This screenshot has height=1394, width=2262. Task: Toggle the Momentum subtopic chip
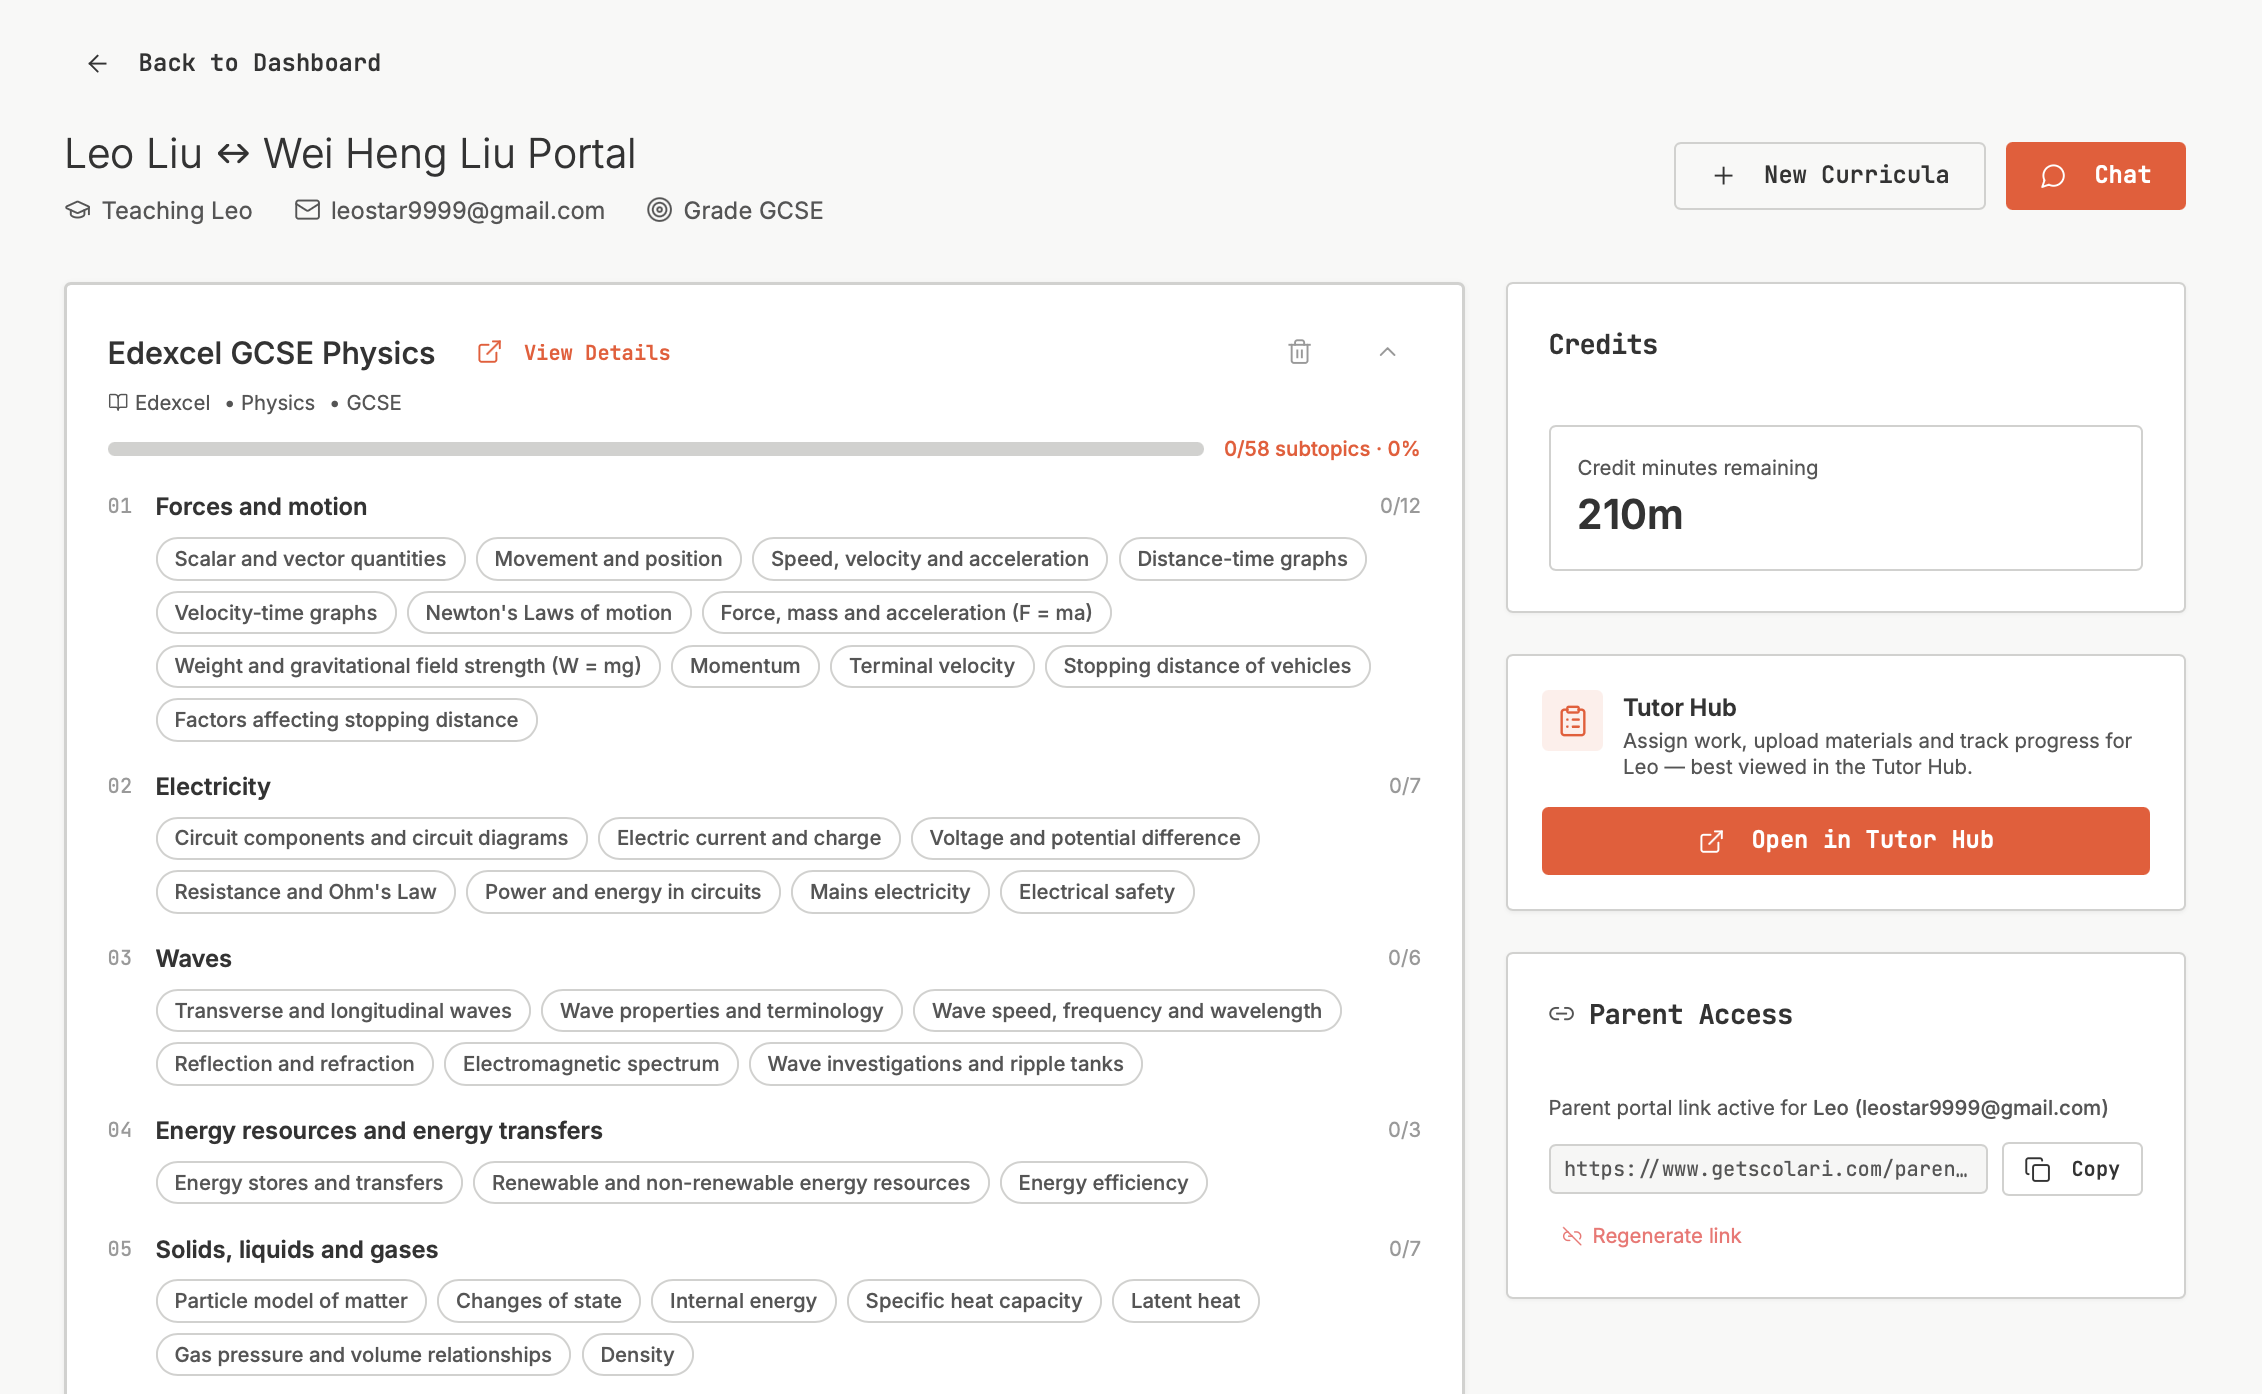click(x=744, y=666)
